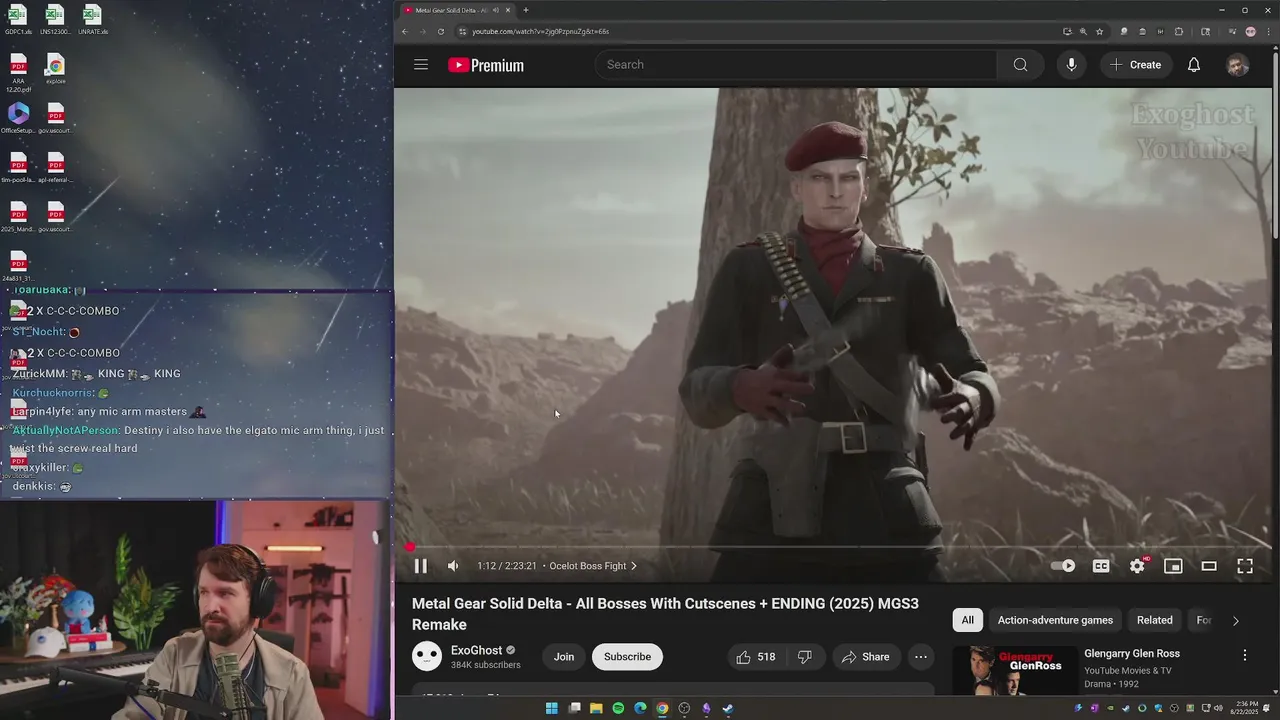Select the Metal Gear Solid Delta browser tab
This screenshot has height=720, width=1280.
coord(456,10)
